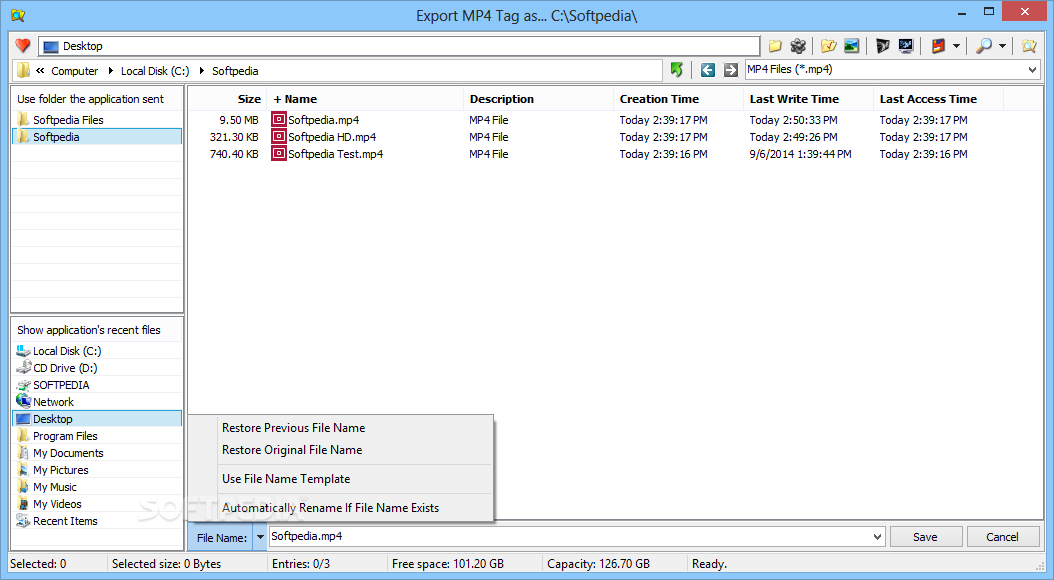
Task: Click the Local Disk (C:) drive icon
Action: (x=24, y=351)
